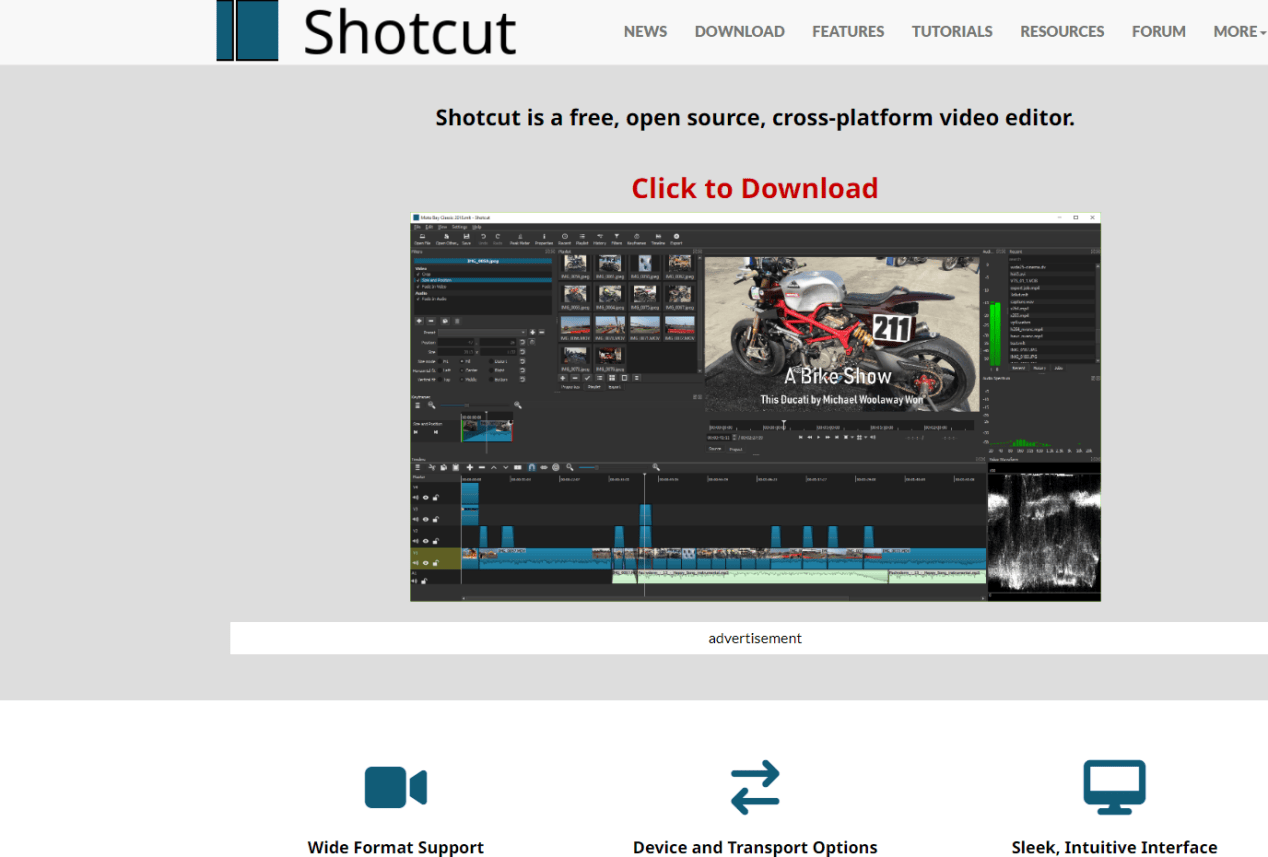Select the Device and Transport Options heading
Screen dimensions: 1268x857
coord(755,847)
